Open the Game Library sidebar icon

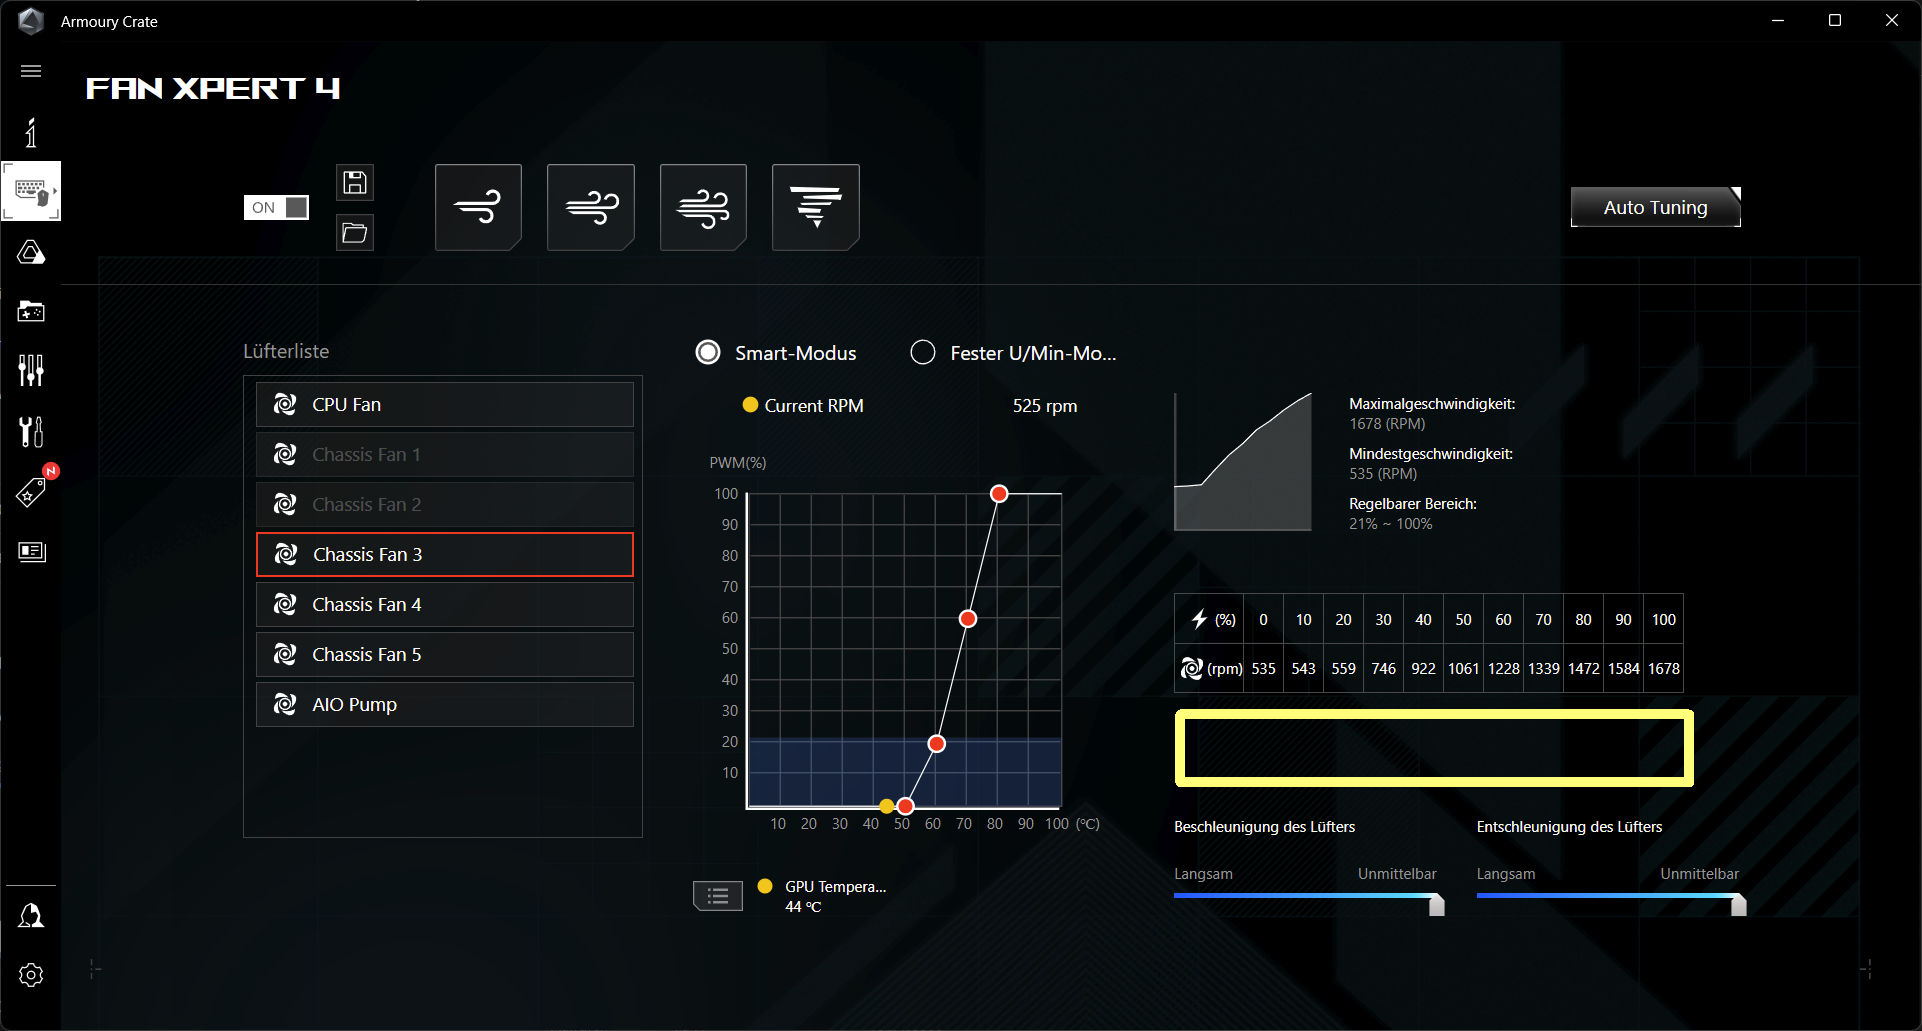coord(31,311)
